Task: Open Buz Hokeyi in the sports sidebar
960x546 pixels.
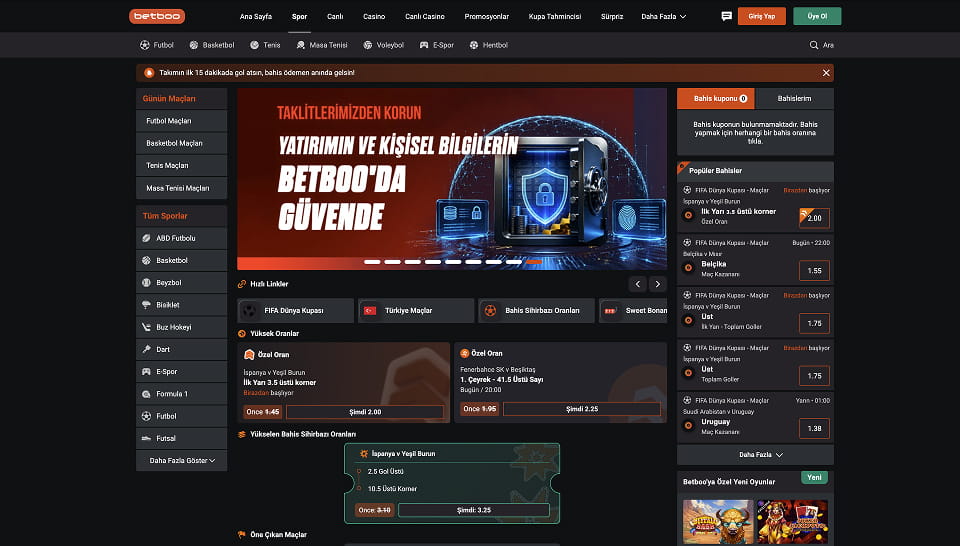Action: tap(181, 327)
